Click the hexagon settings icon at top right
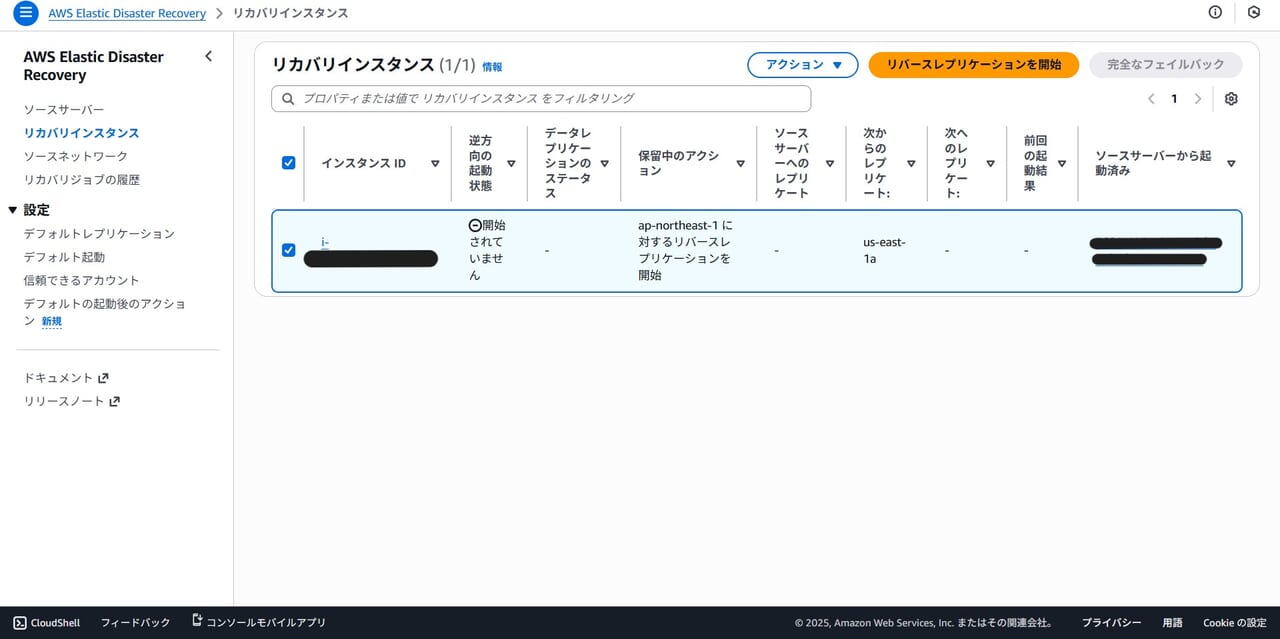The height and width of the screenshot is (639, 1280). click(x=1253, y=13)
